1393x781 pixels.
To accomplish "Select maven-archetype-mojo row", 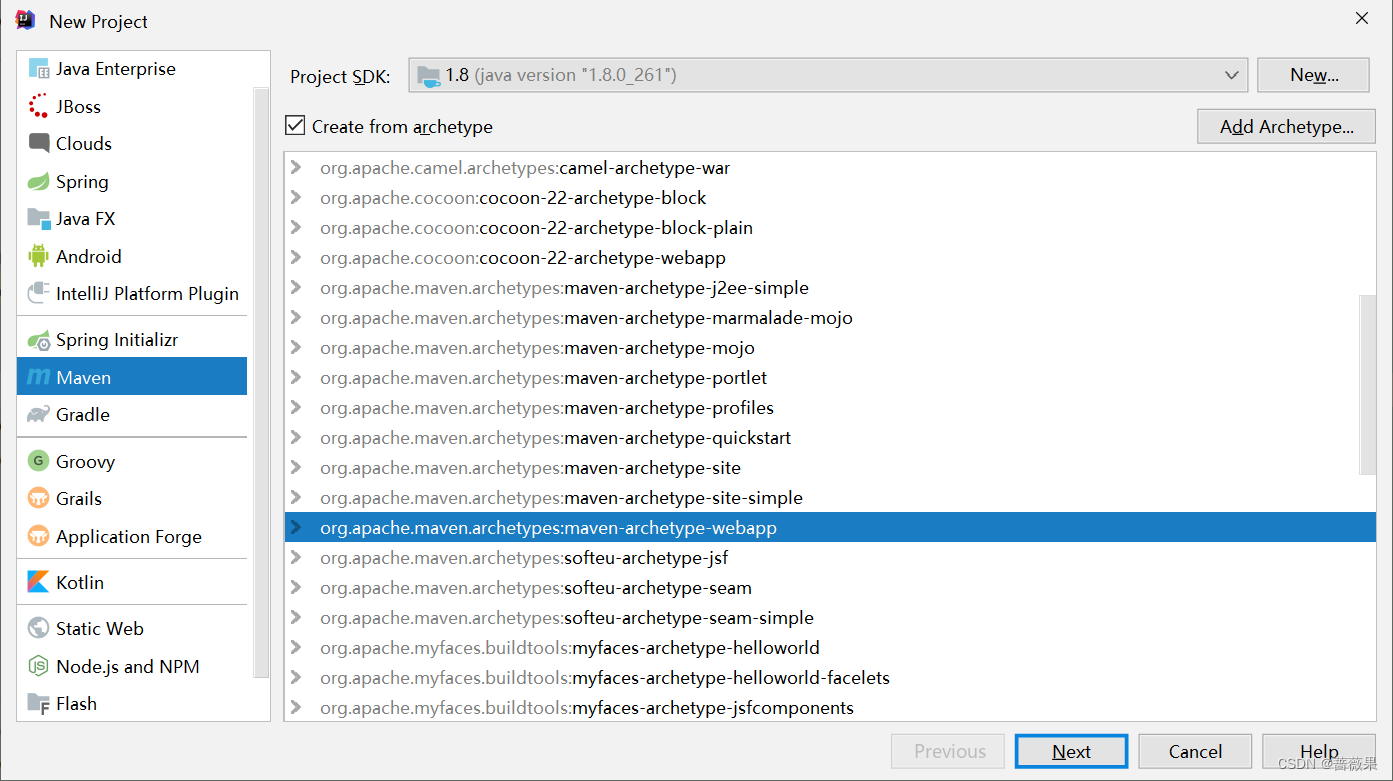I will point(830,348).
